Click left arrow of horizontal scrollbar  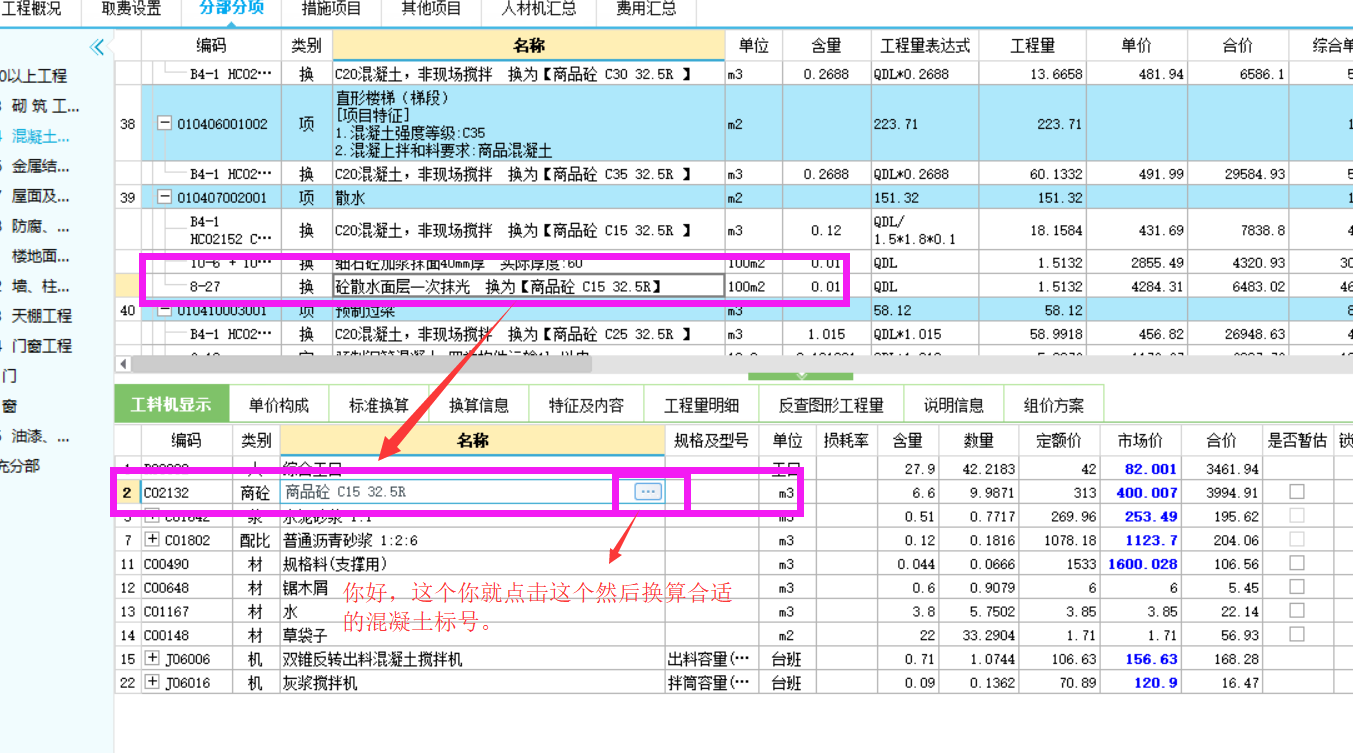click(x=124, y=363)
